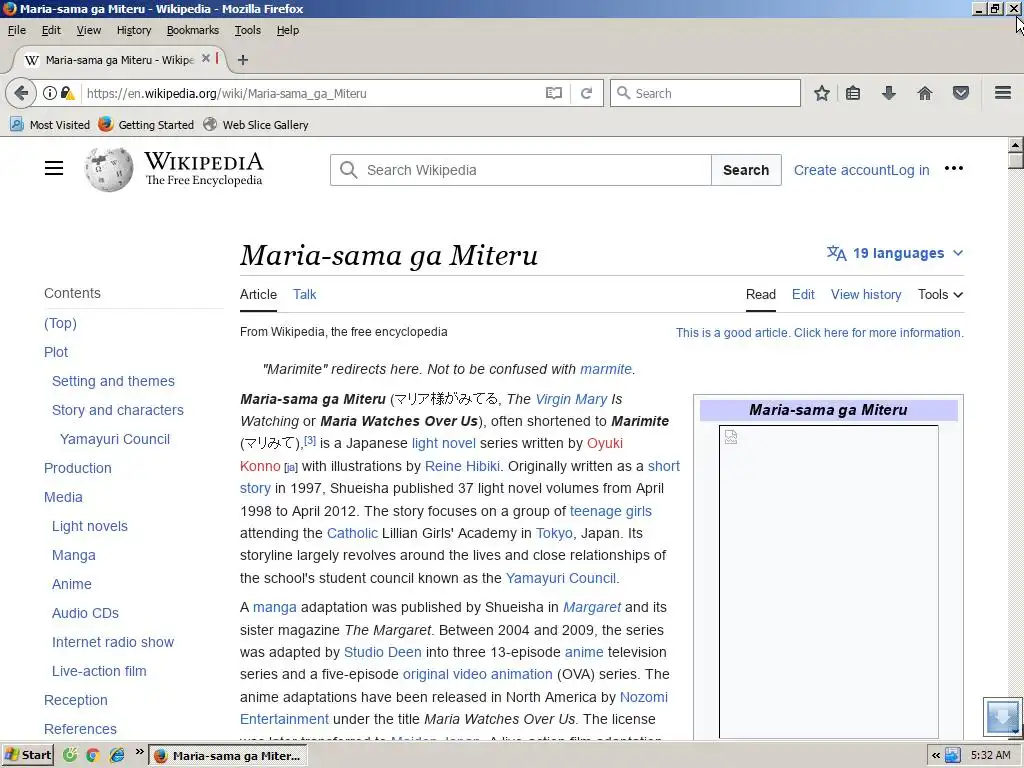Click the insecure connection padlock warning icon

[x=67, y=93]
